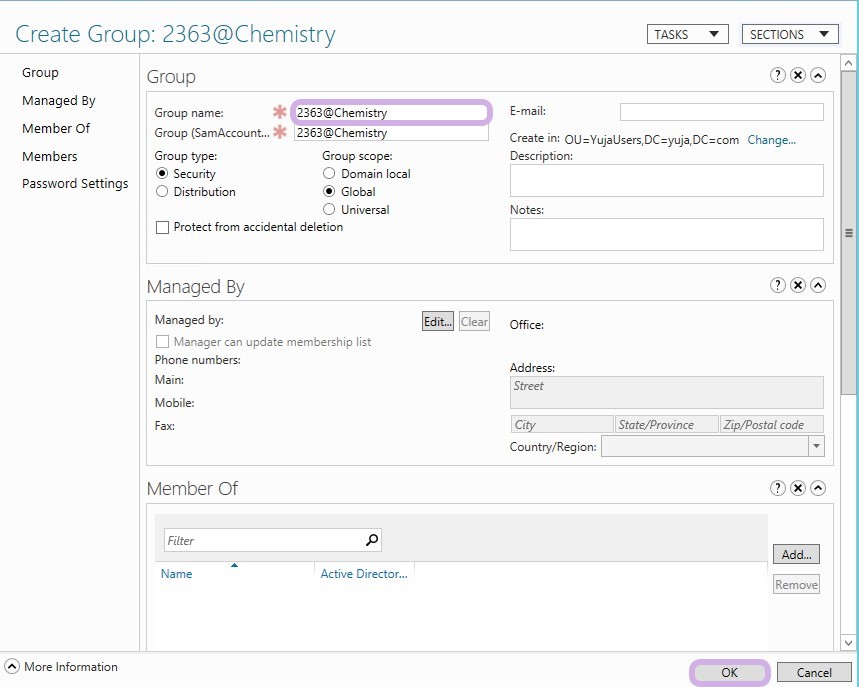Open help for the Member Of section
Screen dimensions: 859x687
777,488
